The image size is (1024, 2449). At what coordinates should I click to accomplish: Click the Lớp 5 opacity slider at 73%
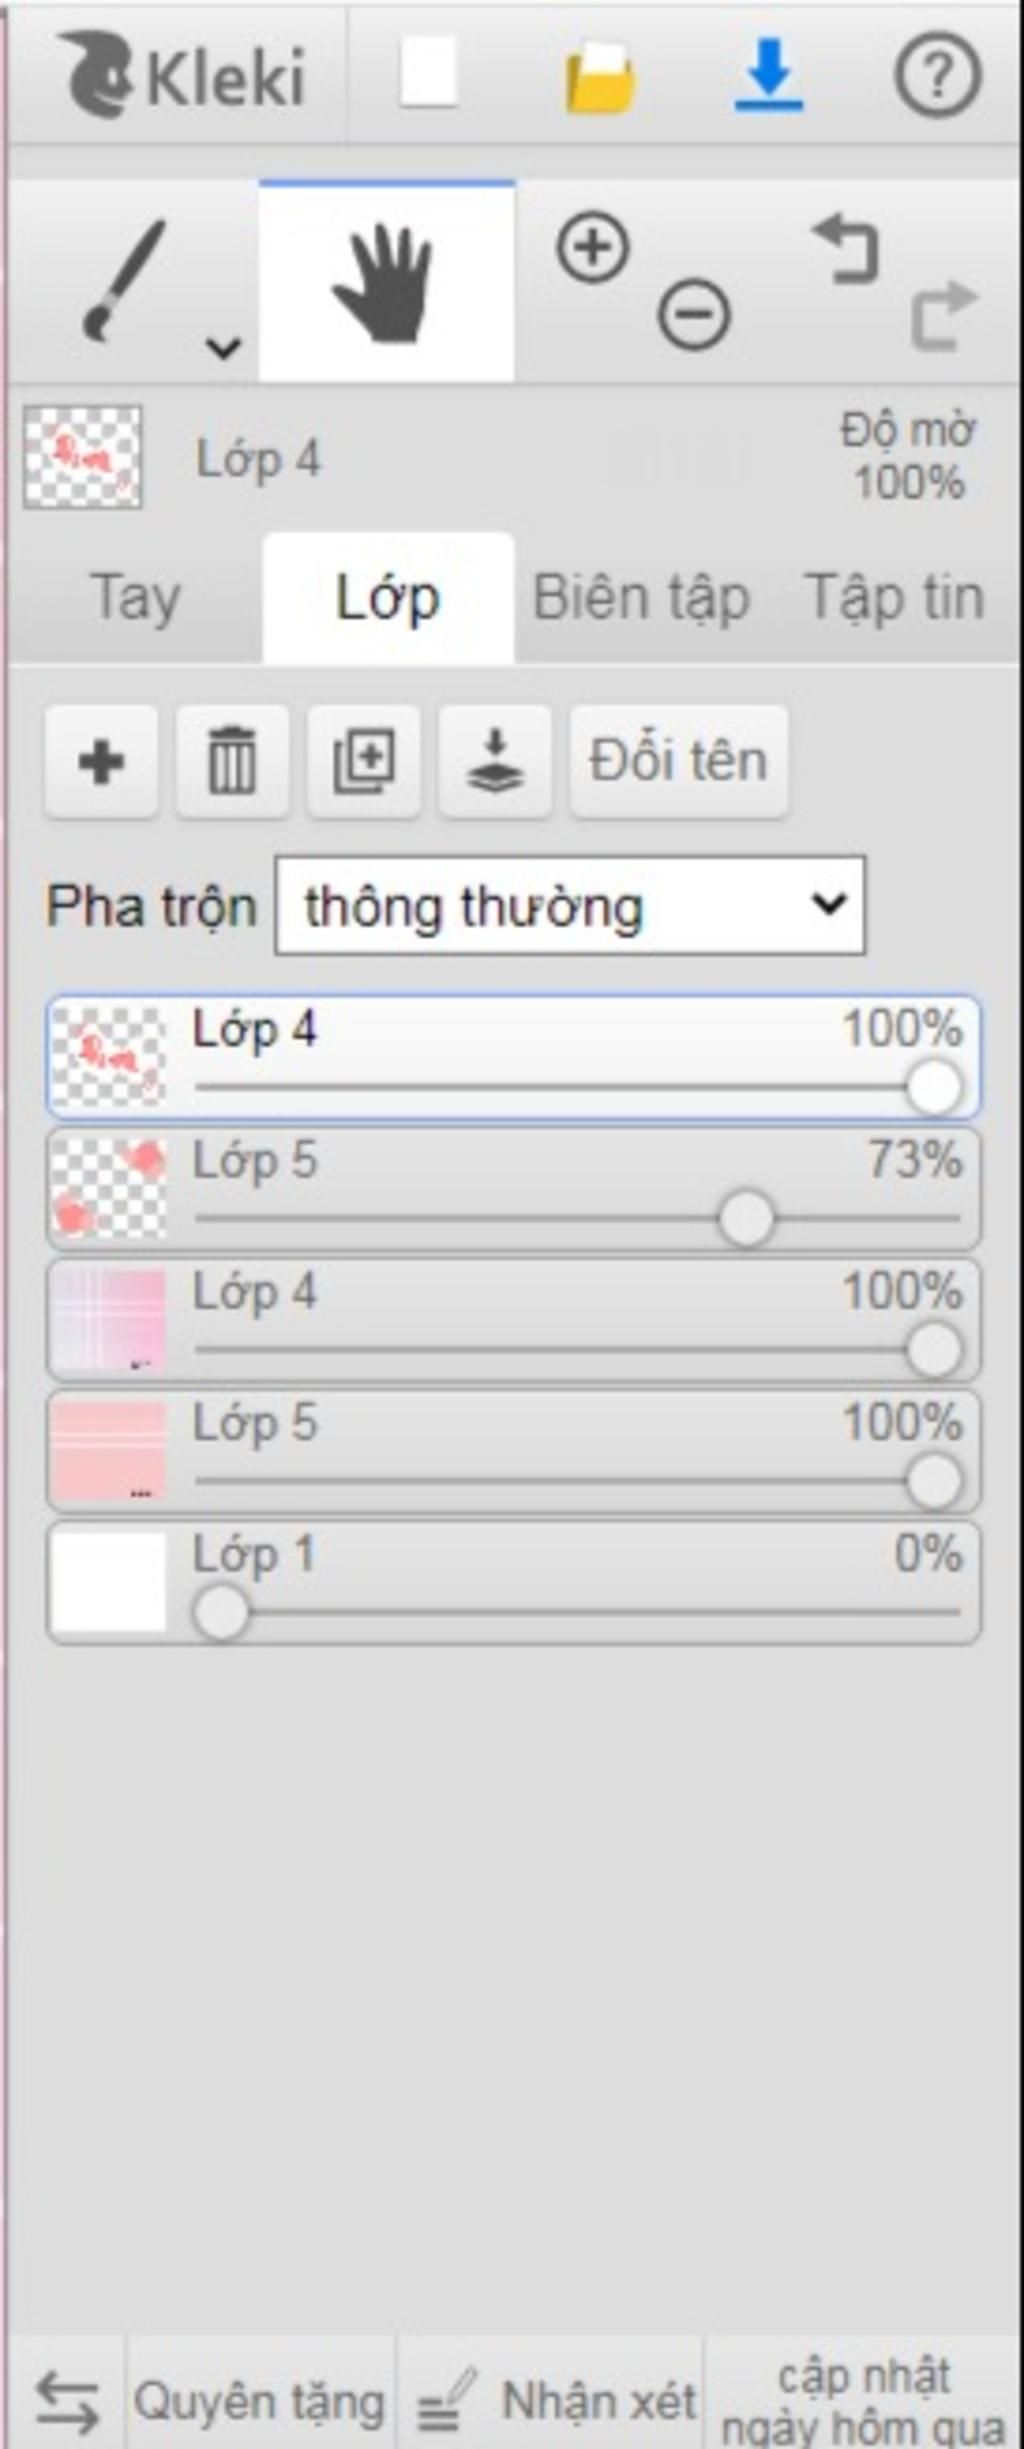point(746,1218)
